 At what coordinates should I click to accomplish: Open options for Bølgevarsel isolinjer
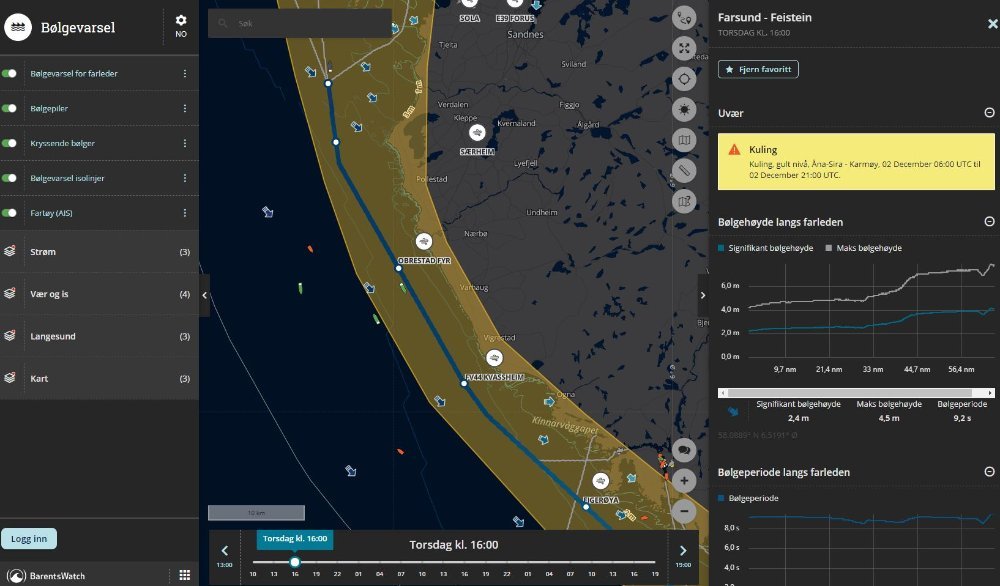point(185,178)
